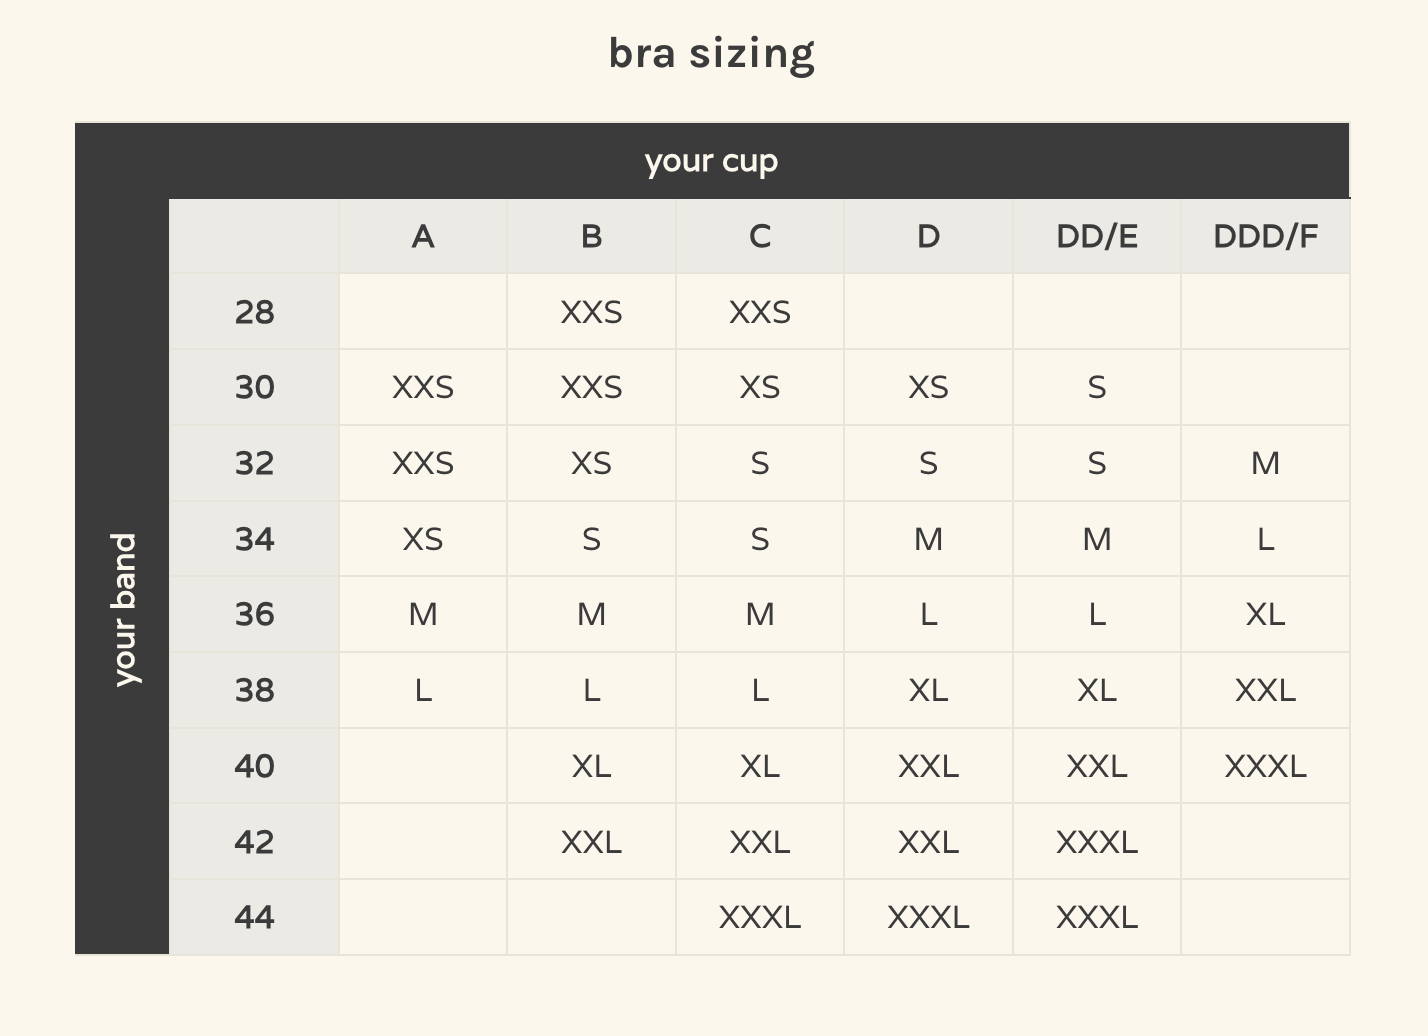Click the DDD/F cup column header
The width and height of the screenshot is (1428, 1036).
point(1265,236)
